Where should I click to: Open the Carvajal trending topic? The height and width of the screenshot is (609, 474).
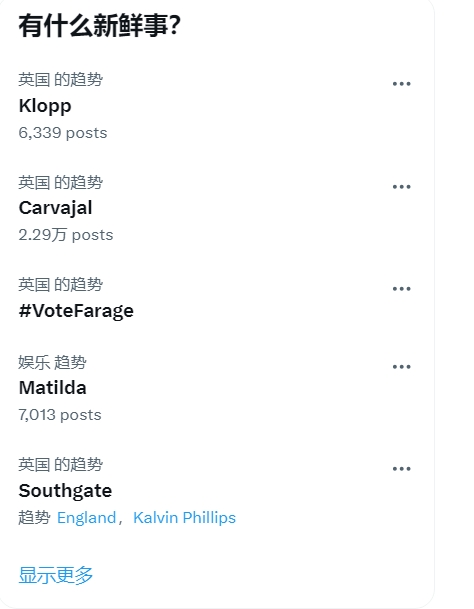click(56, 208)
